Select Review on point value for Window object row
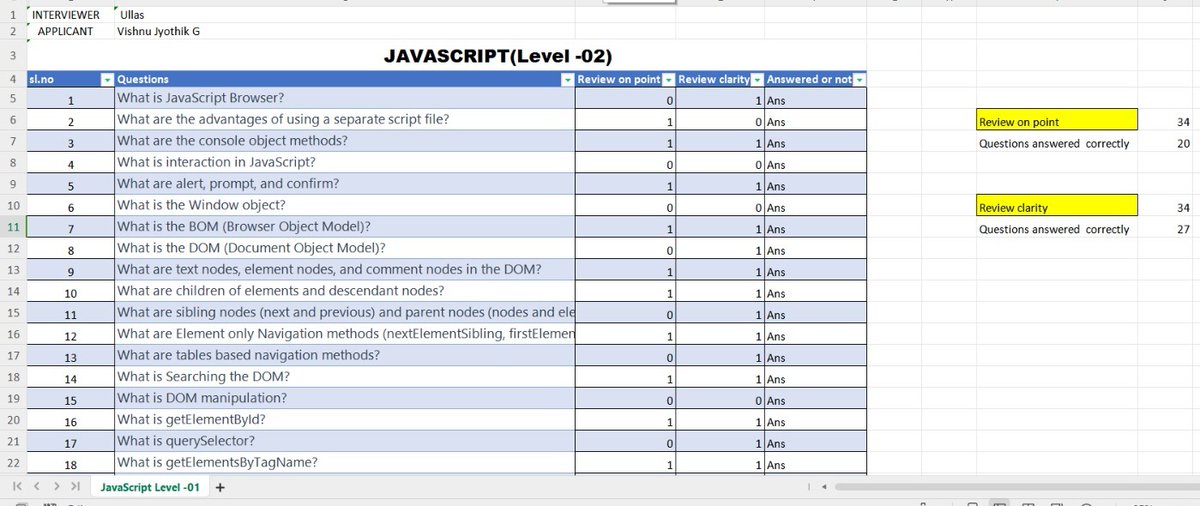1200x506 pixels. pos(626,207)
